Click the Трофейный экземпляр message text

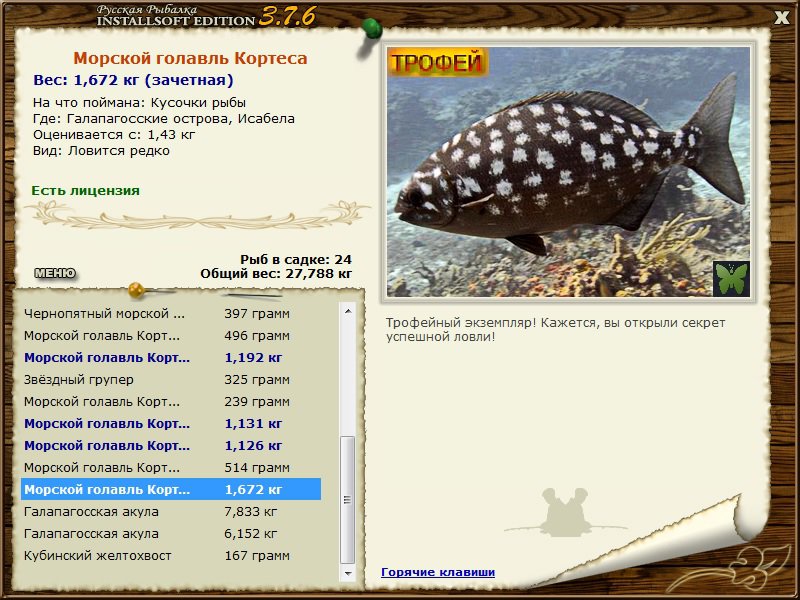click(x=556, y=330)
